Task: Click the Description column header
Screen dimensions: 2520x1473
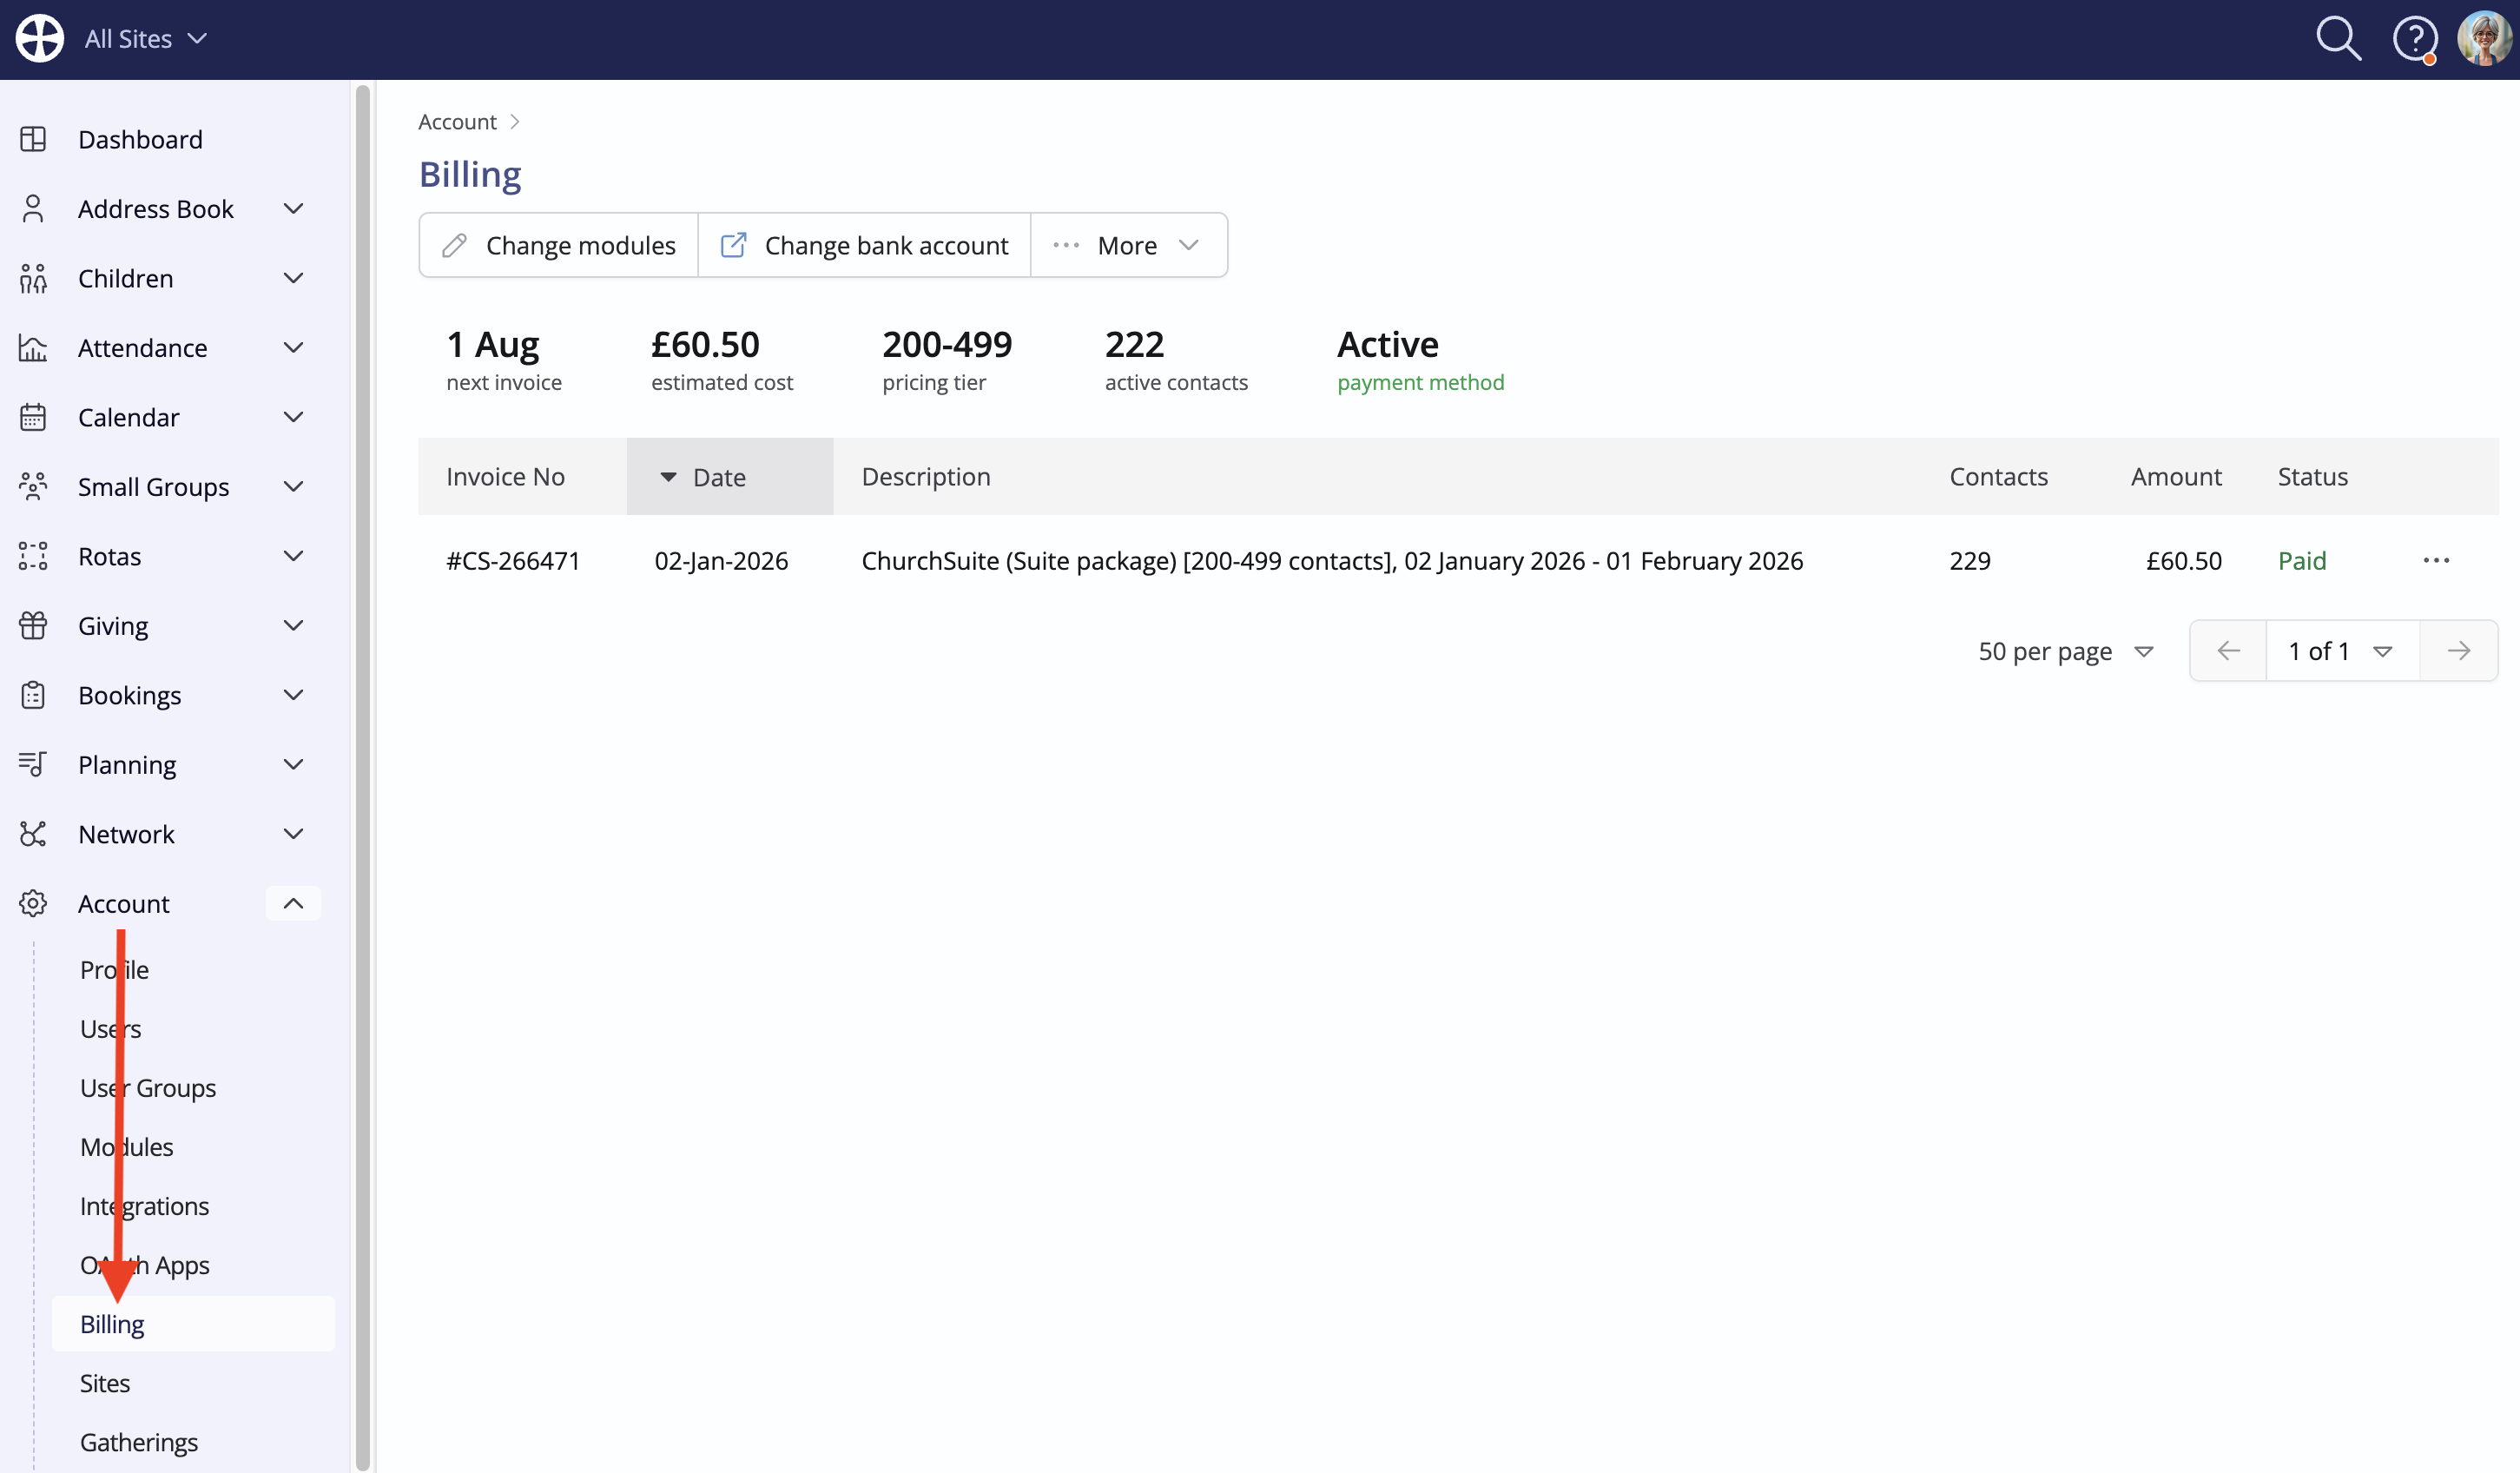Action: click(x=926, y=477)
